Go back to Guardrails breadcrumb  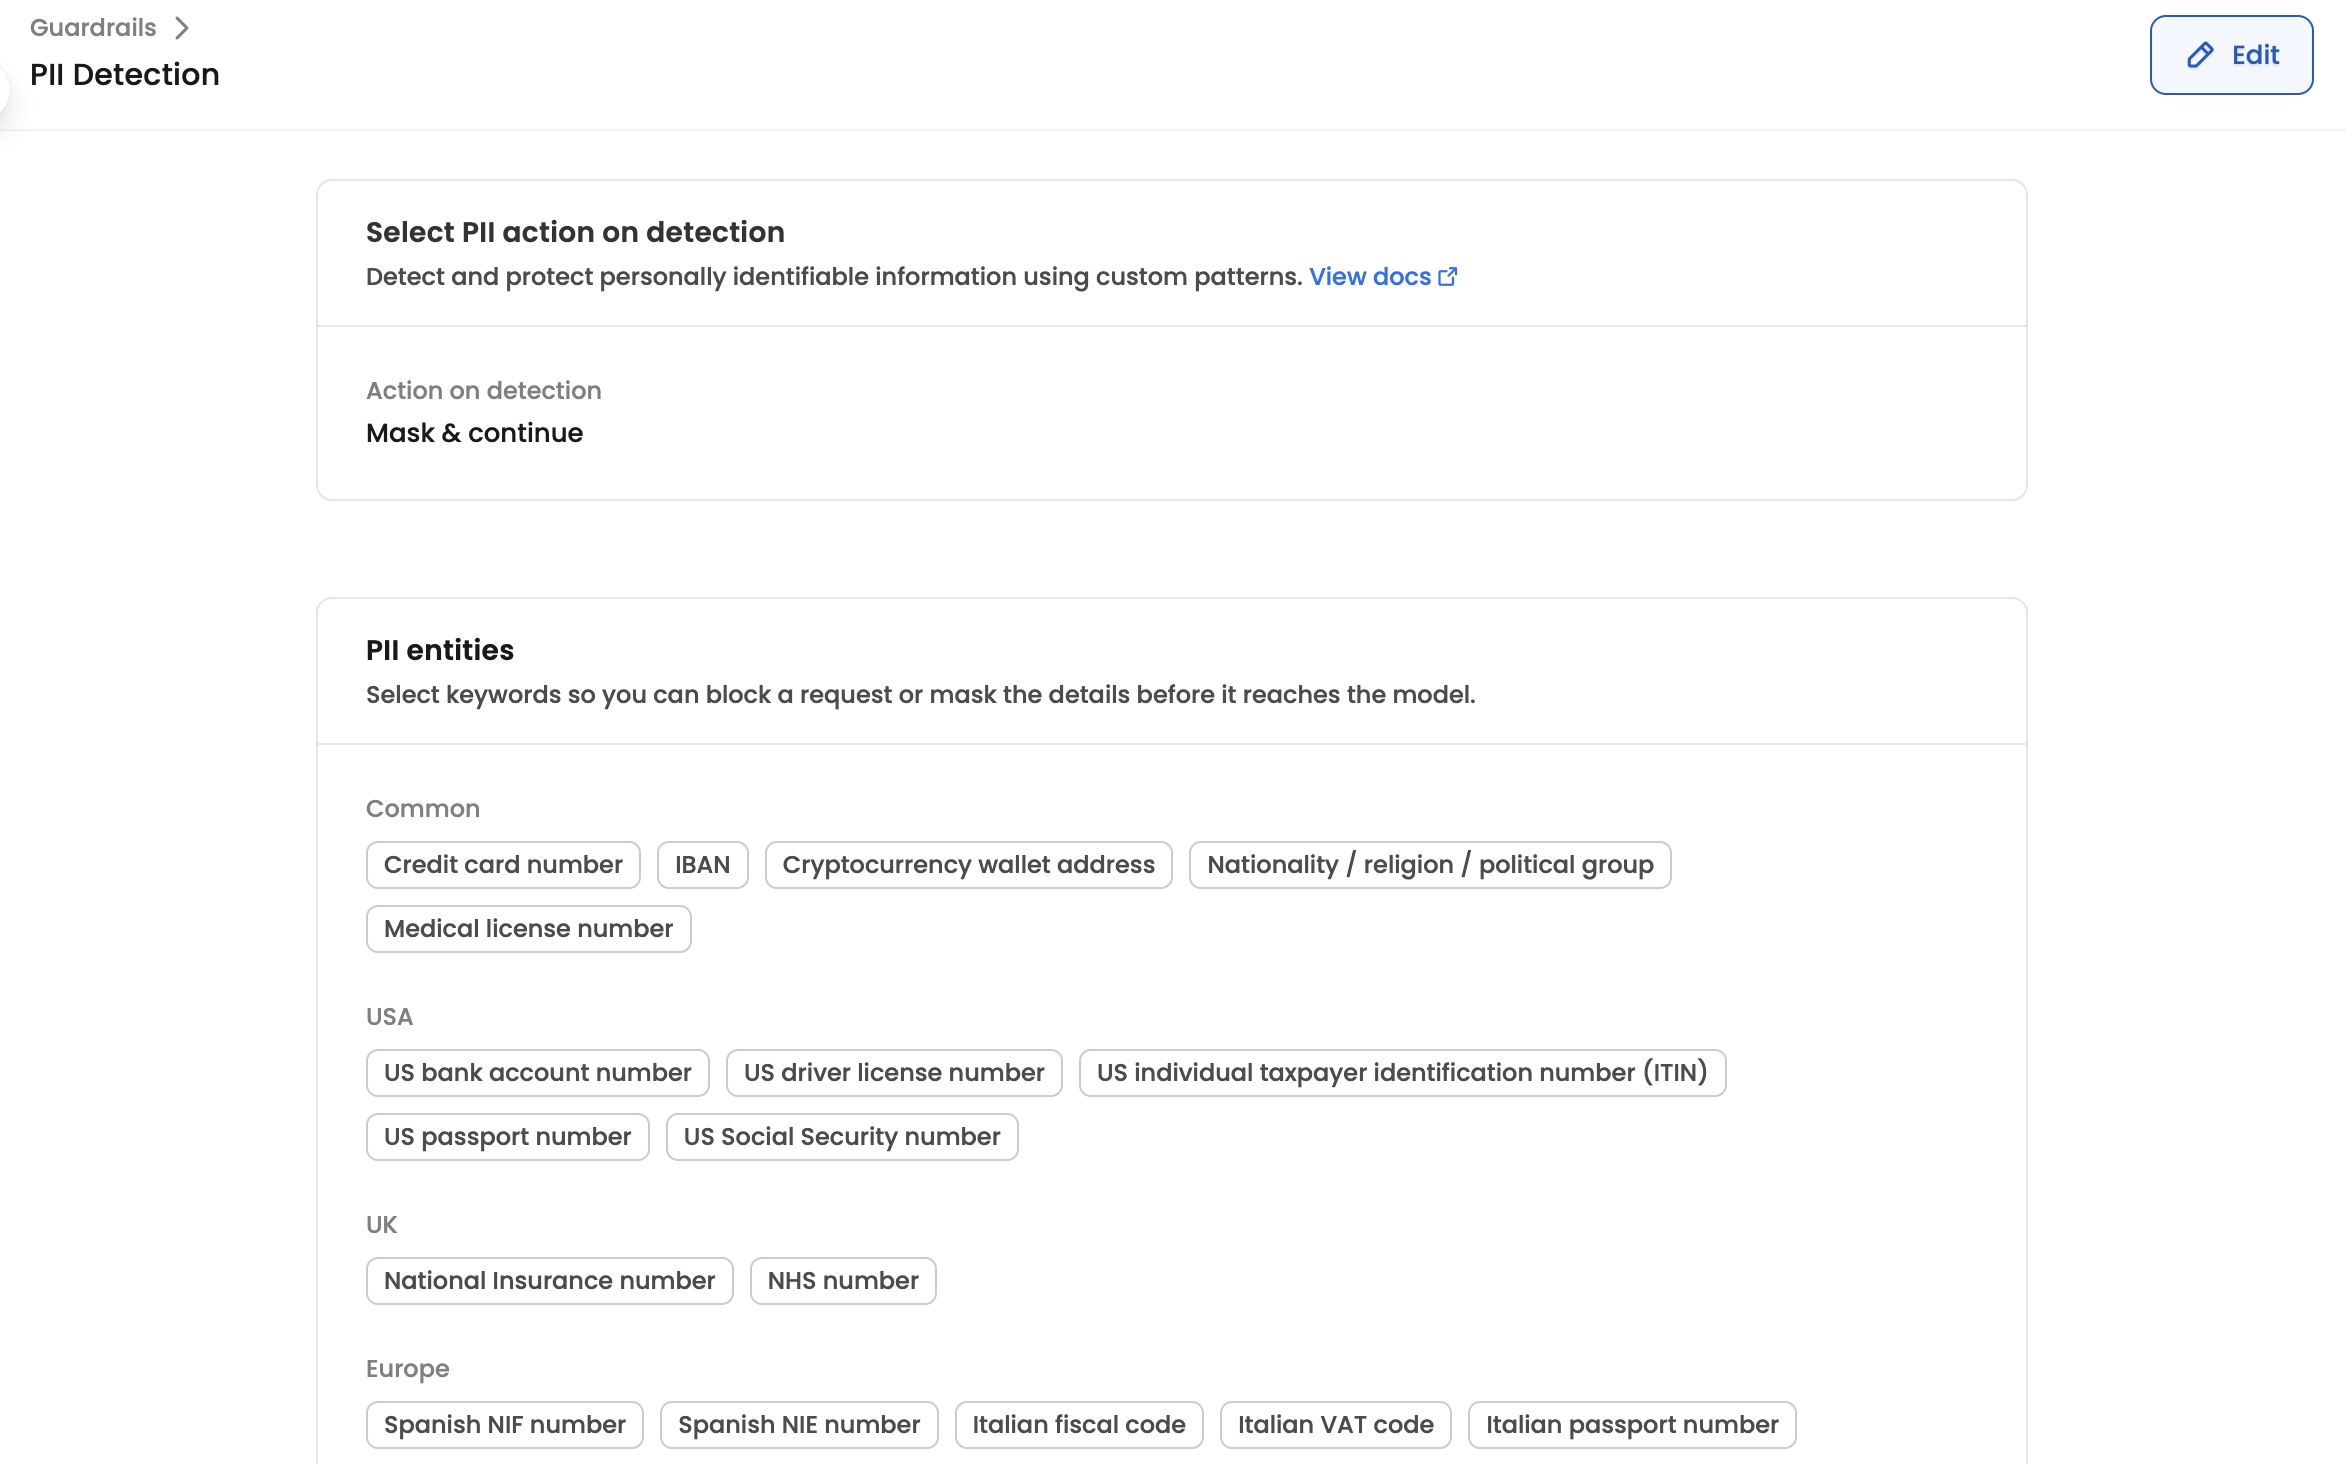coord(93,27)
